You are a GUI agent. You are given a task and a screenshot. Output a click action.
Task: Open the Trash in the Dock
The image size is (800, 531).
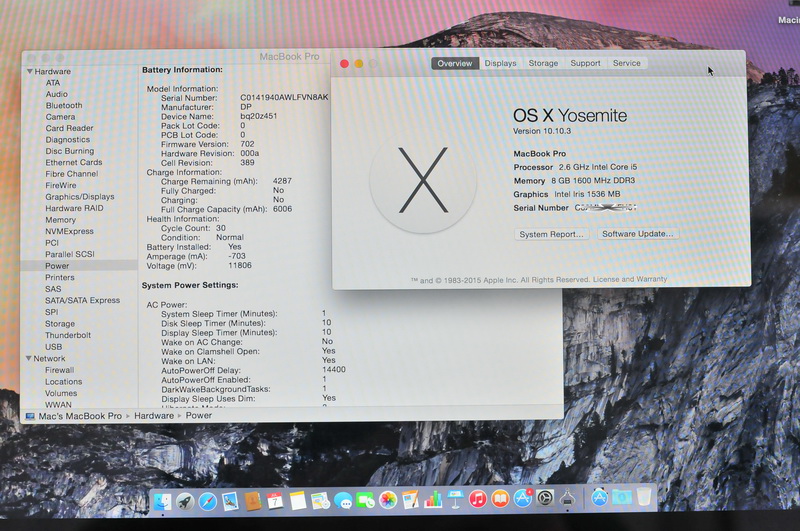point(644,496)
